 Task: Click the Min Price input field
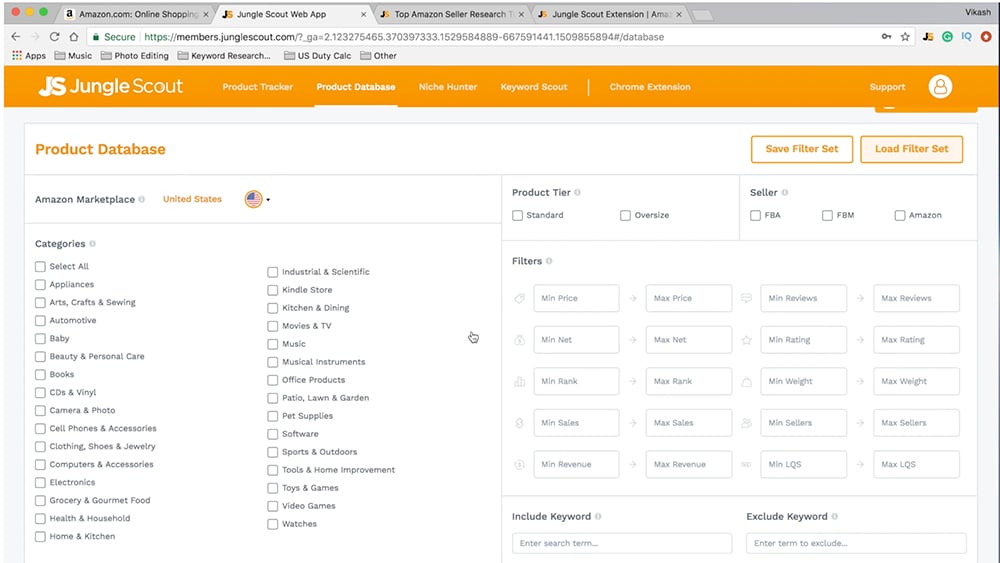pyautogui.click(x=577, y=298)
